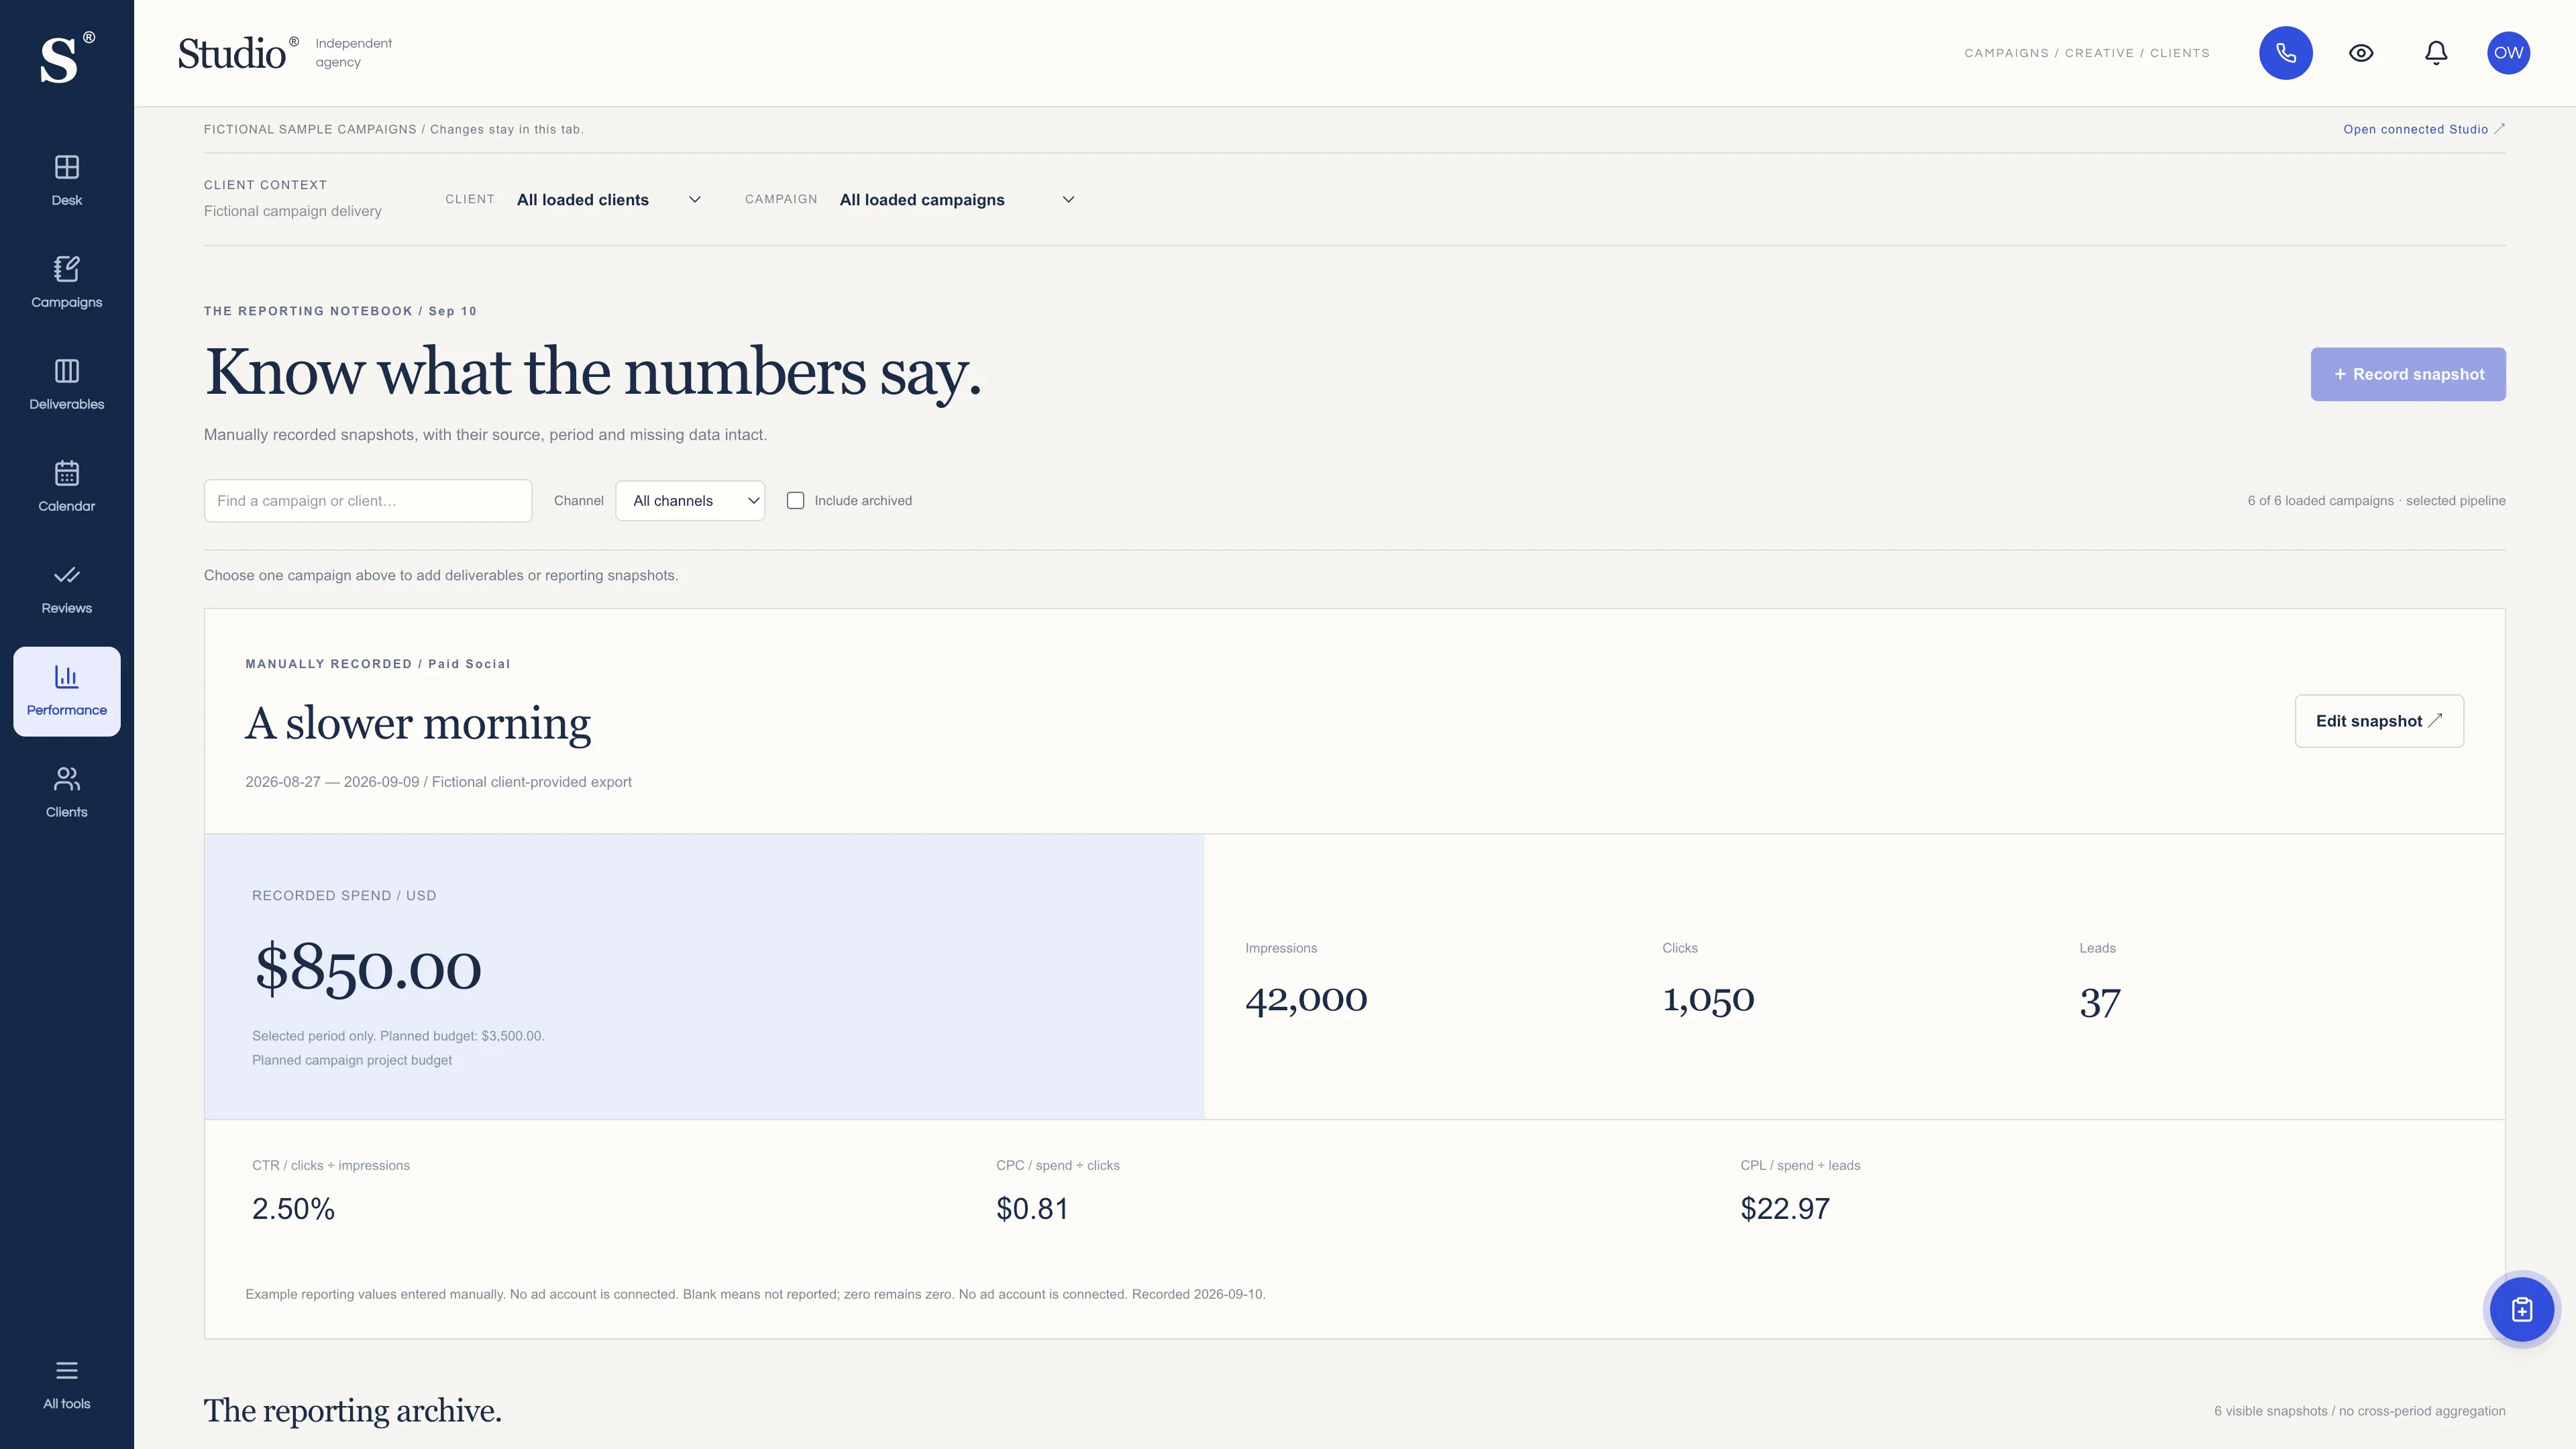Open the Reviews sidebar item

[x=67, y=589]
